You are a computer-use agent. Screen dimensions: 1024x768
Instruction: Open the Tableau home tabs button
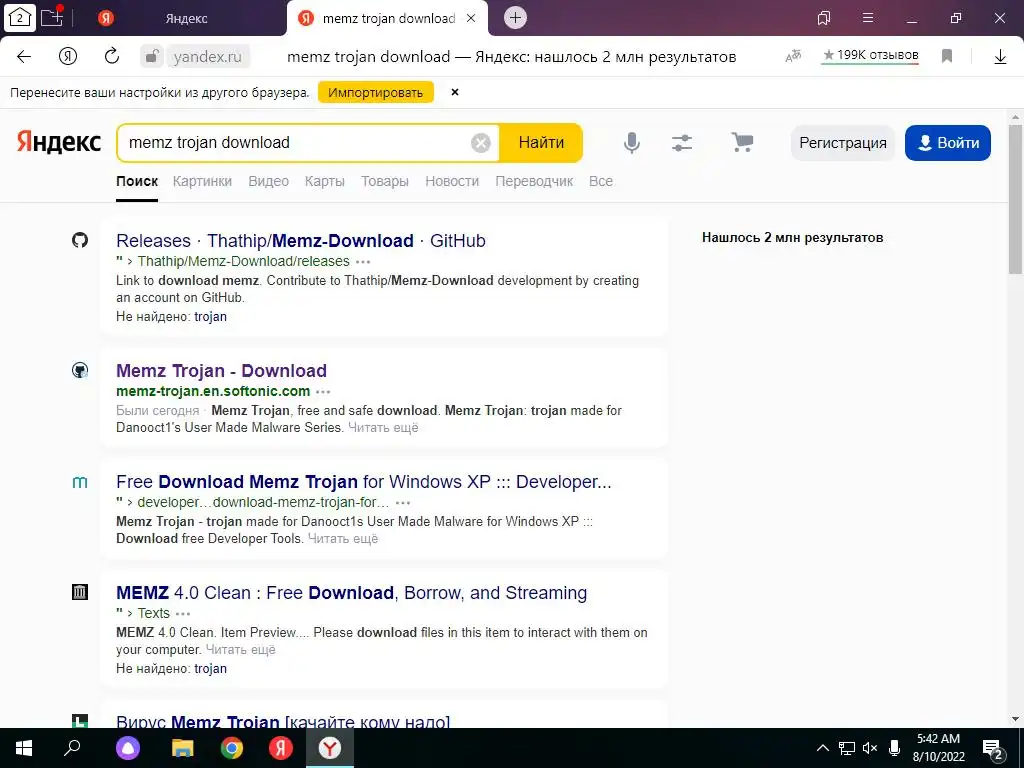(x=20, y=18)
